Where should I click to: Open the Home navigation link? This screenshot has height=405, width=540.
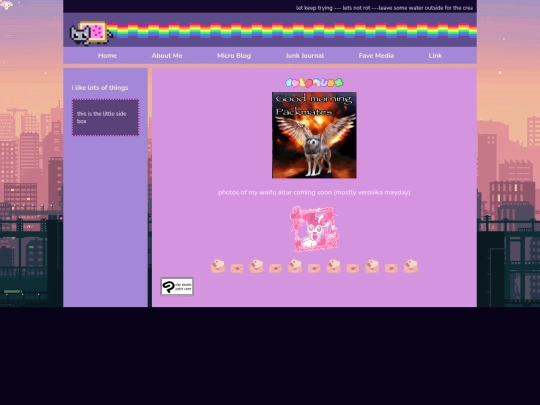(107, 55)
